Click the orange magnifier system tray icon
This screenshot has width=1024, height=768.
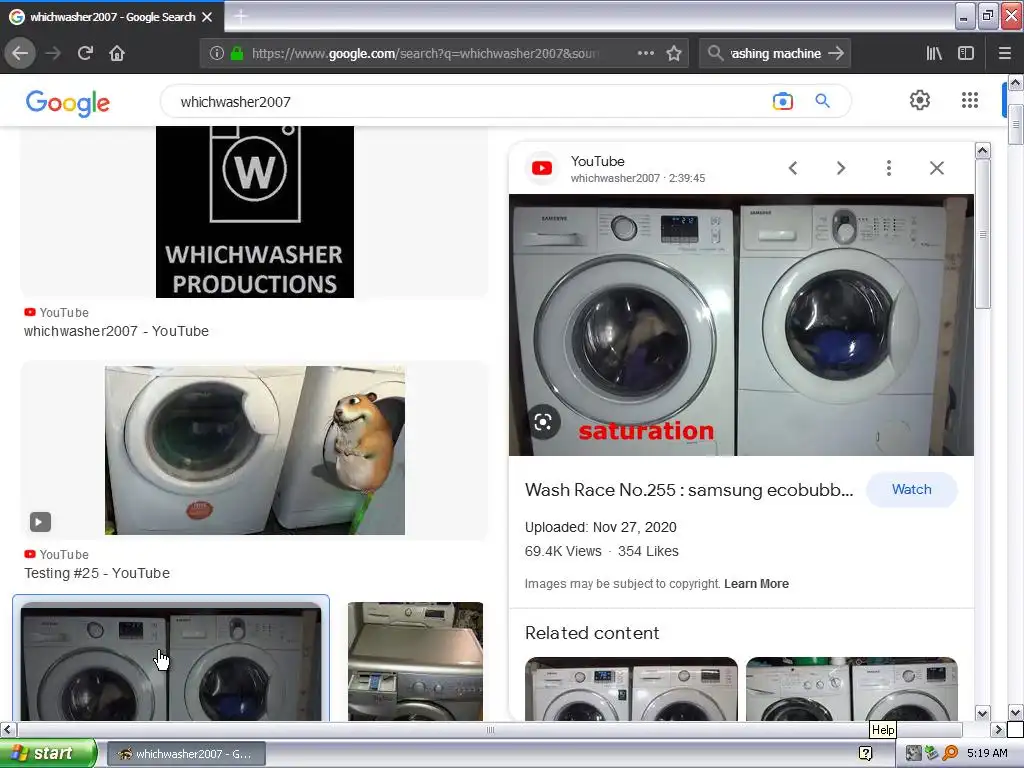click(950, 754)
